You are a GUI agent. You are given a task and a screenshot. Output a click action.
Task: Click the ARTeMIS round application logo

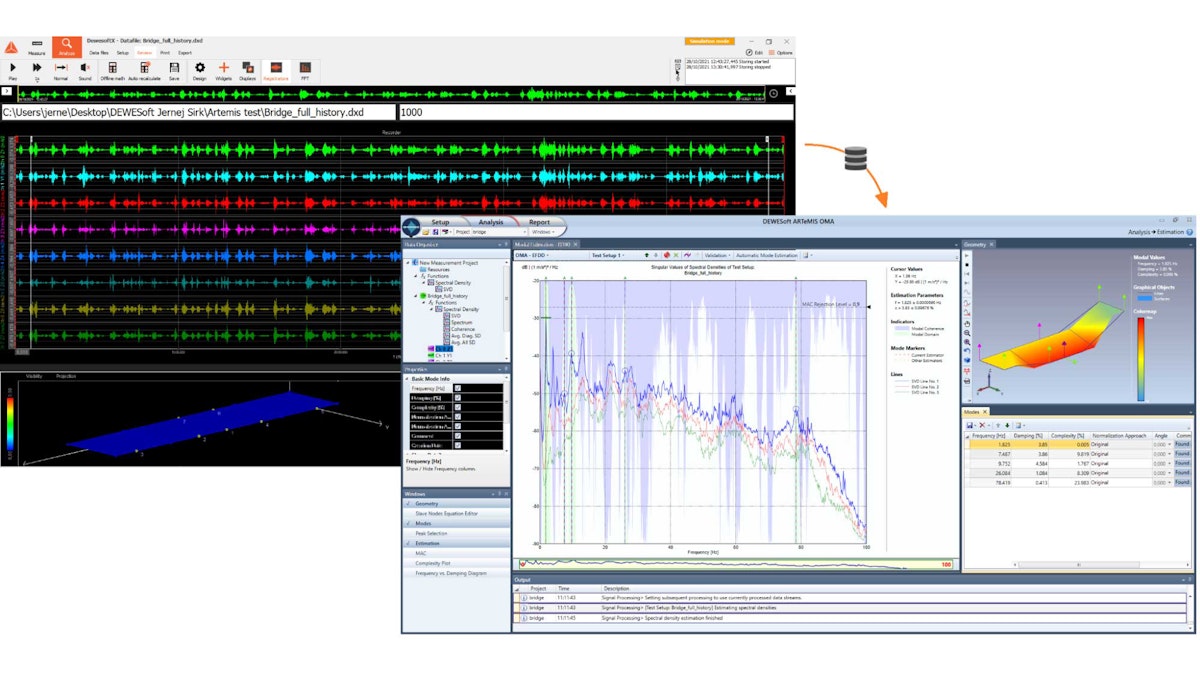pos(412,225)
